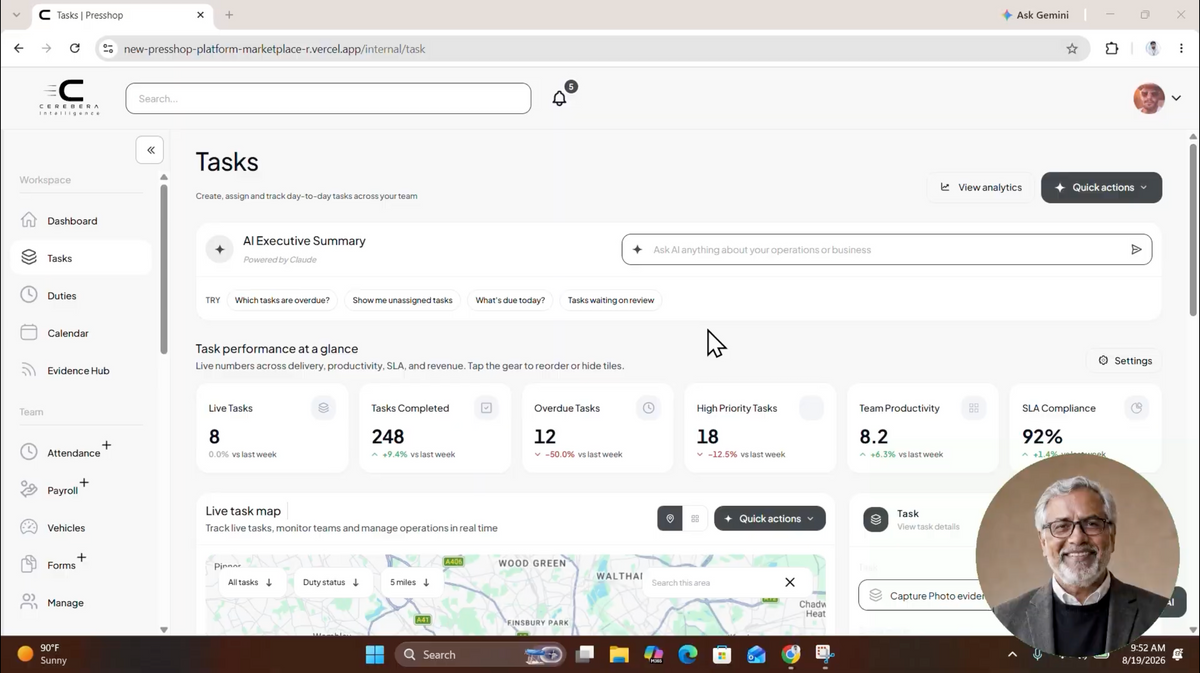Open Evidence Hub from the sidebar
Viewport: 1200px width, 673px height.
point(80,371)
